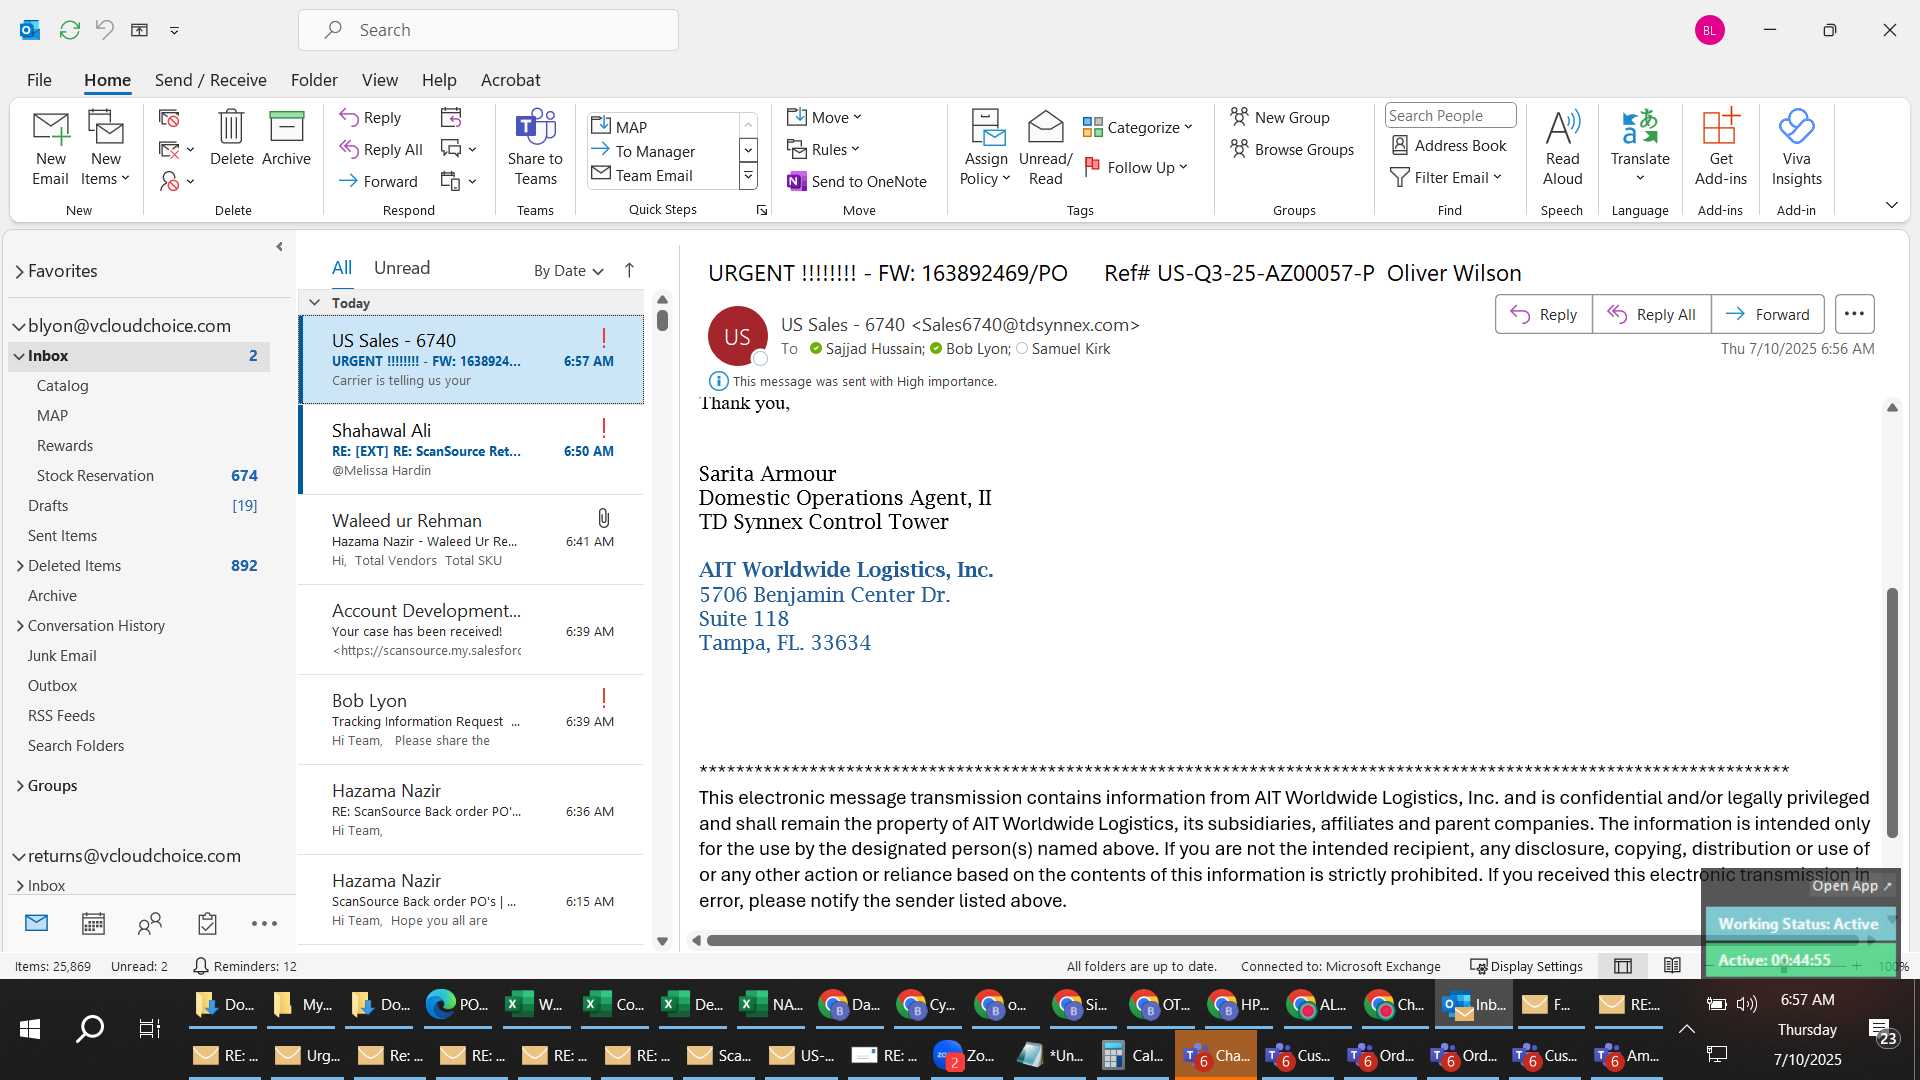Open Tasks view in navigation bar
1920x1080 pixels.
(x=207, y=923)
